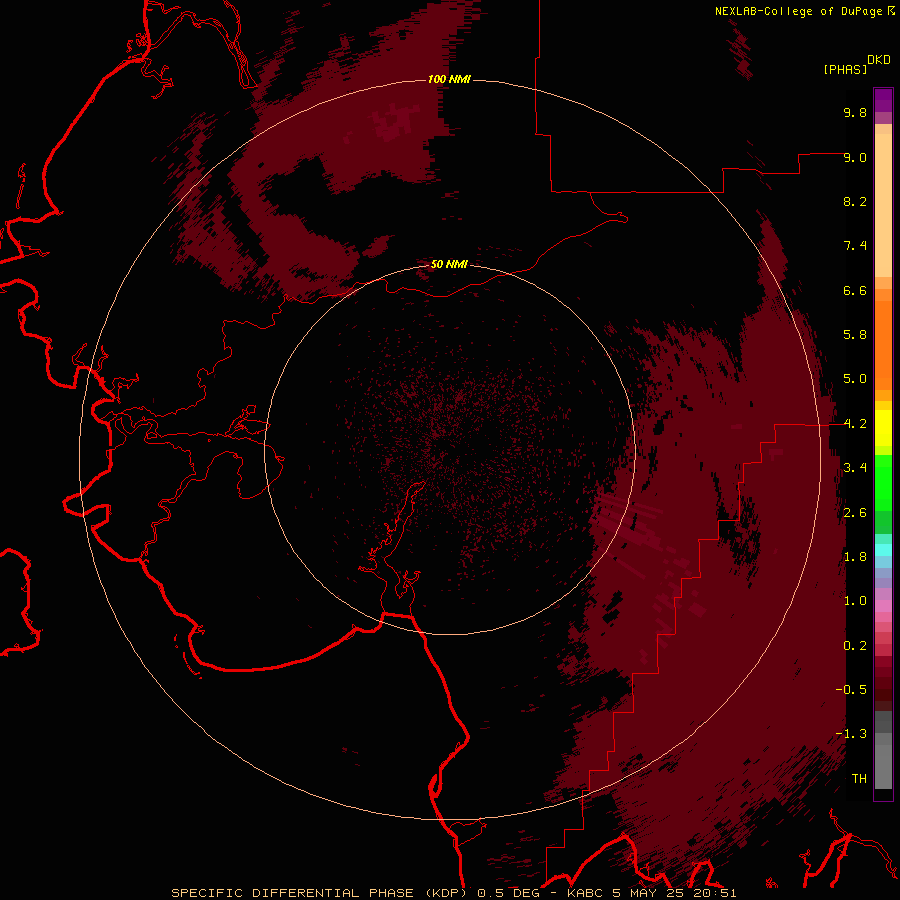
Task: Click the 6.6 scale value
Action: 855,290
